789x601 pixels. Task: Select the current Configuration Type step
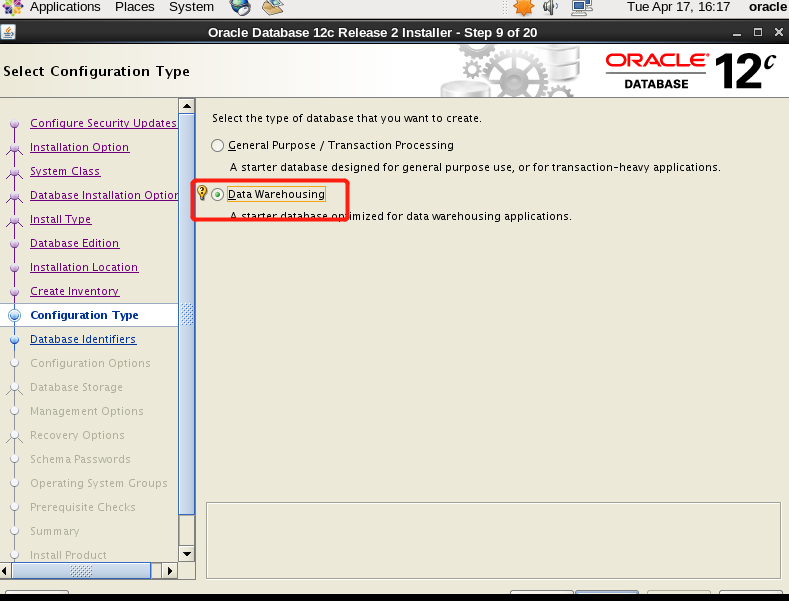coord(84,315)
